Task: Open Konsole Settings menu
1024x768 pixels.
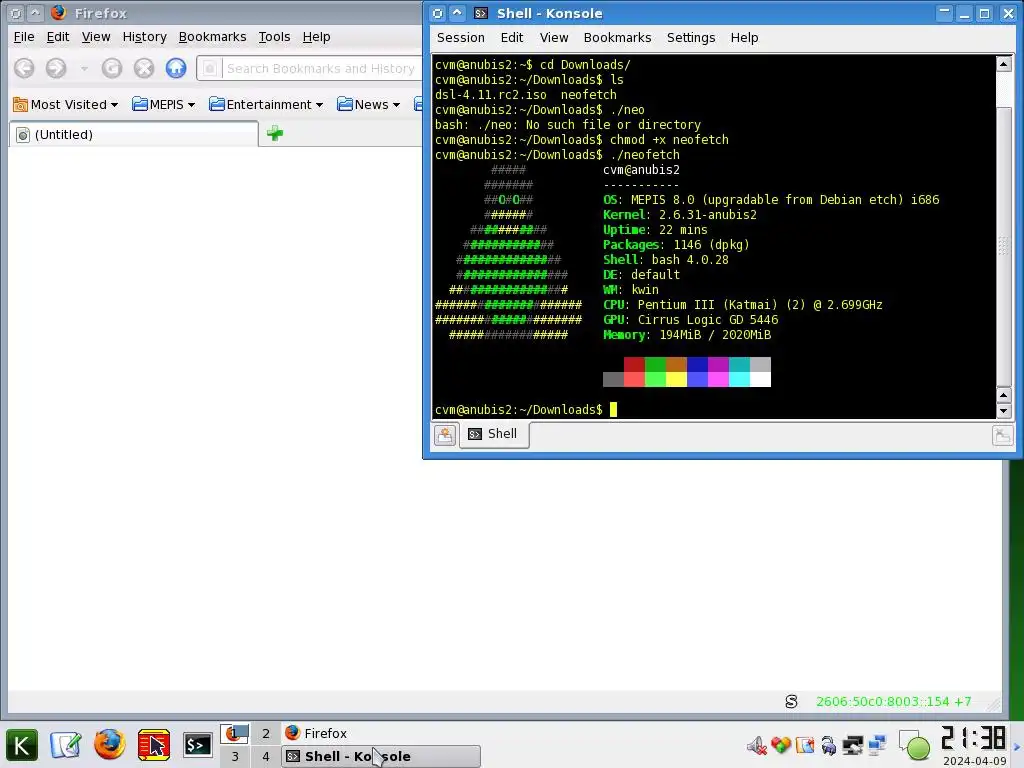Action: [691, 38]
